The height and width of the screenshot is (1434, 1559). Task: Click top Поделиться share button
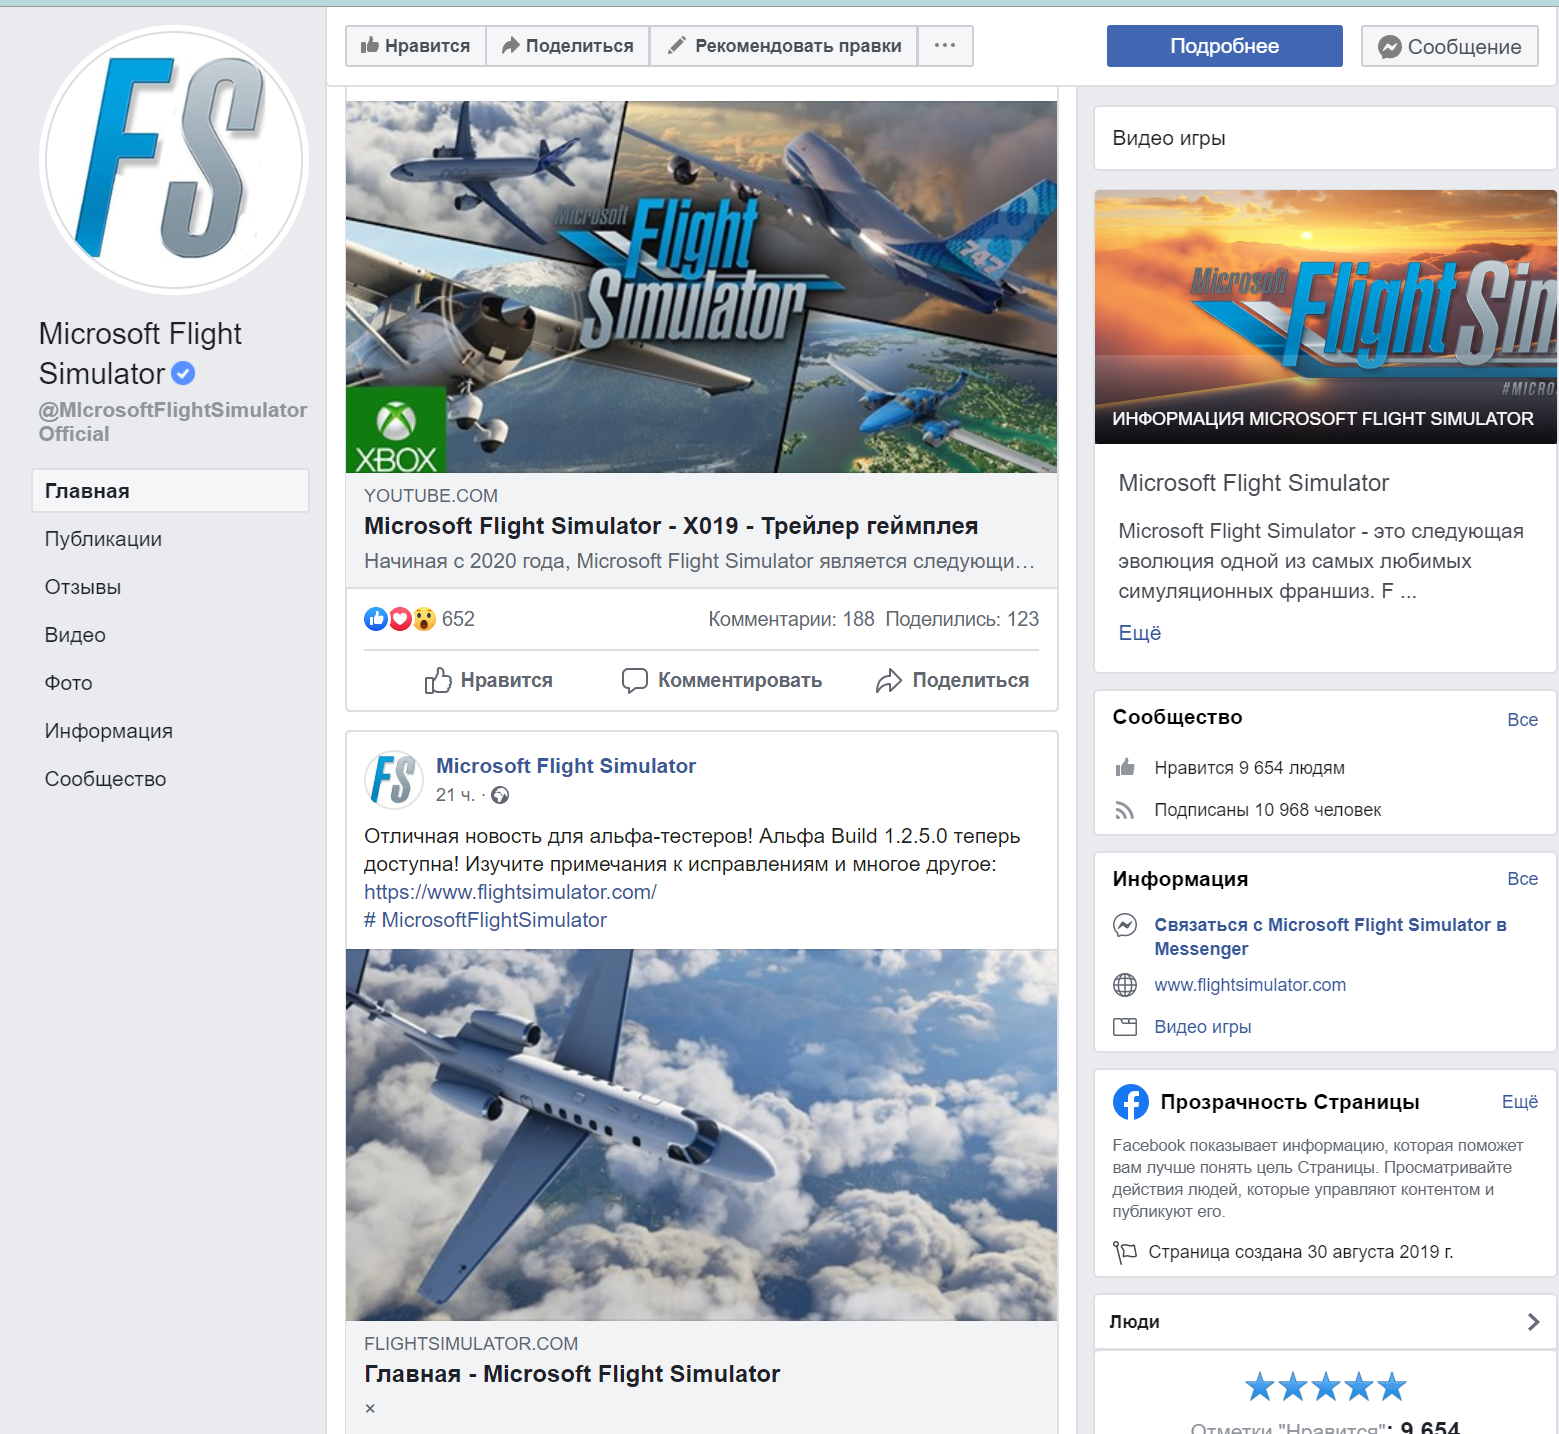[x=568, y=46]
